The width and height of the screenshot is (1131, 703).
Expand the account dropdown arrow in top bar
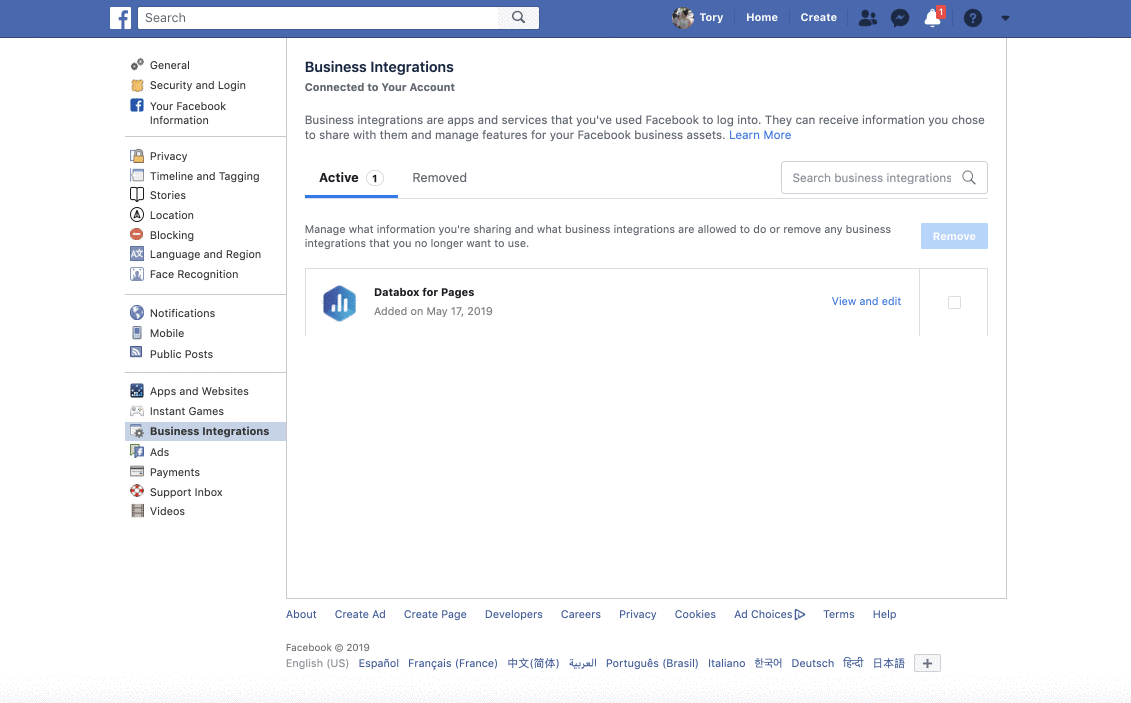click(1005, 19)
